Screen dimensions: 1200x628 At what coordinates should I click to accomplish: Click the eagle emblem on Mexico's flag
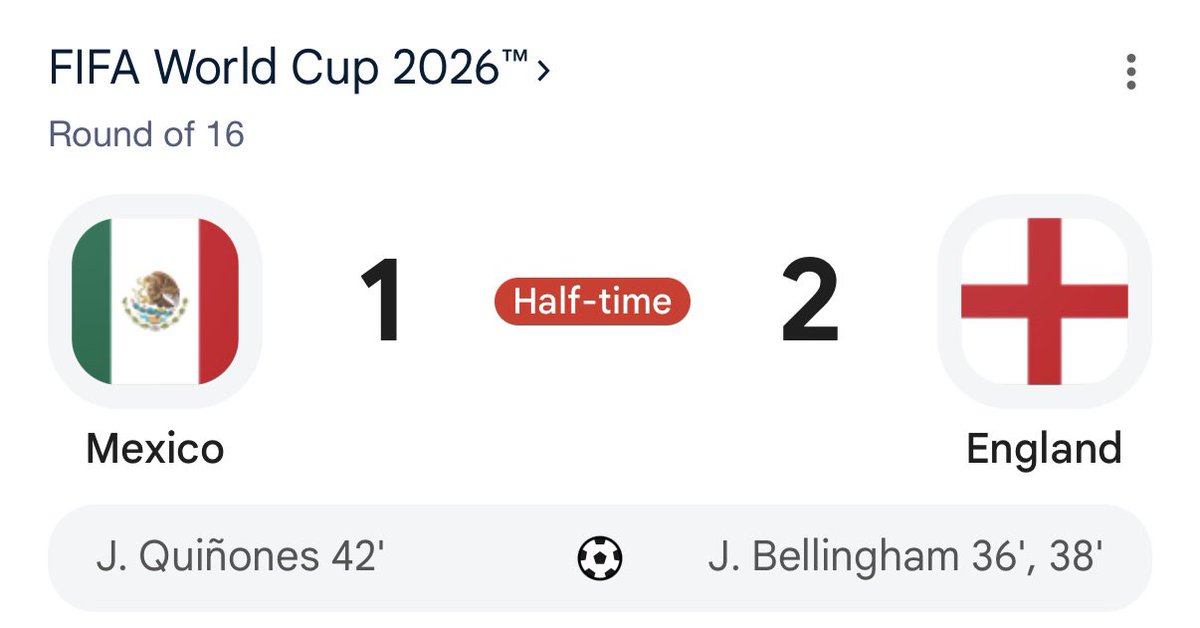click(155, 298)
